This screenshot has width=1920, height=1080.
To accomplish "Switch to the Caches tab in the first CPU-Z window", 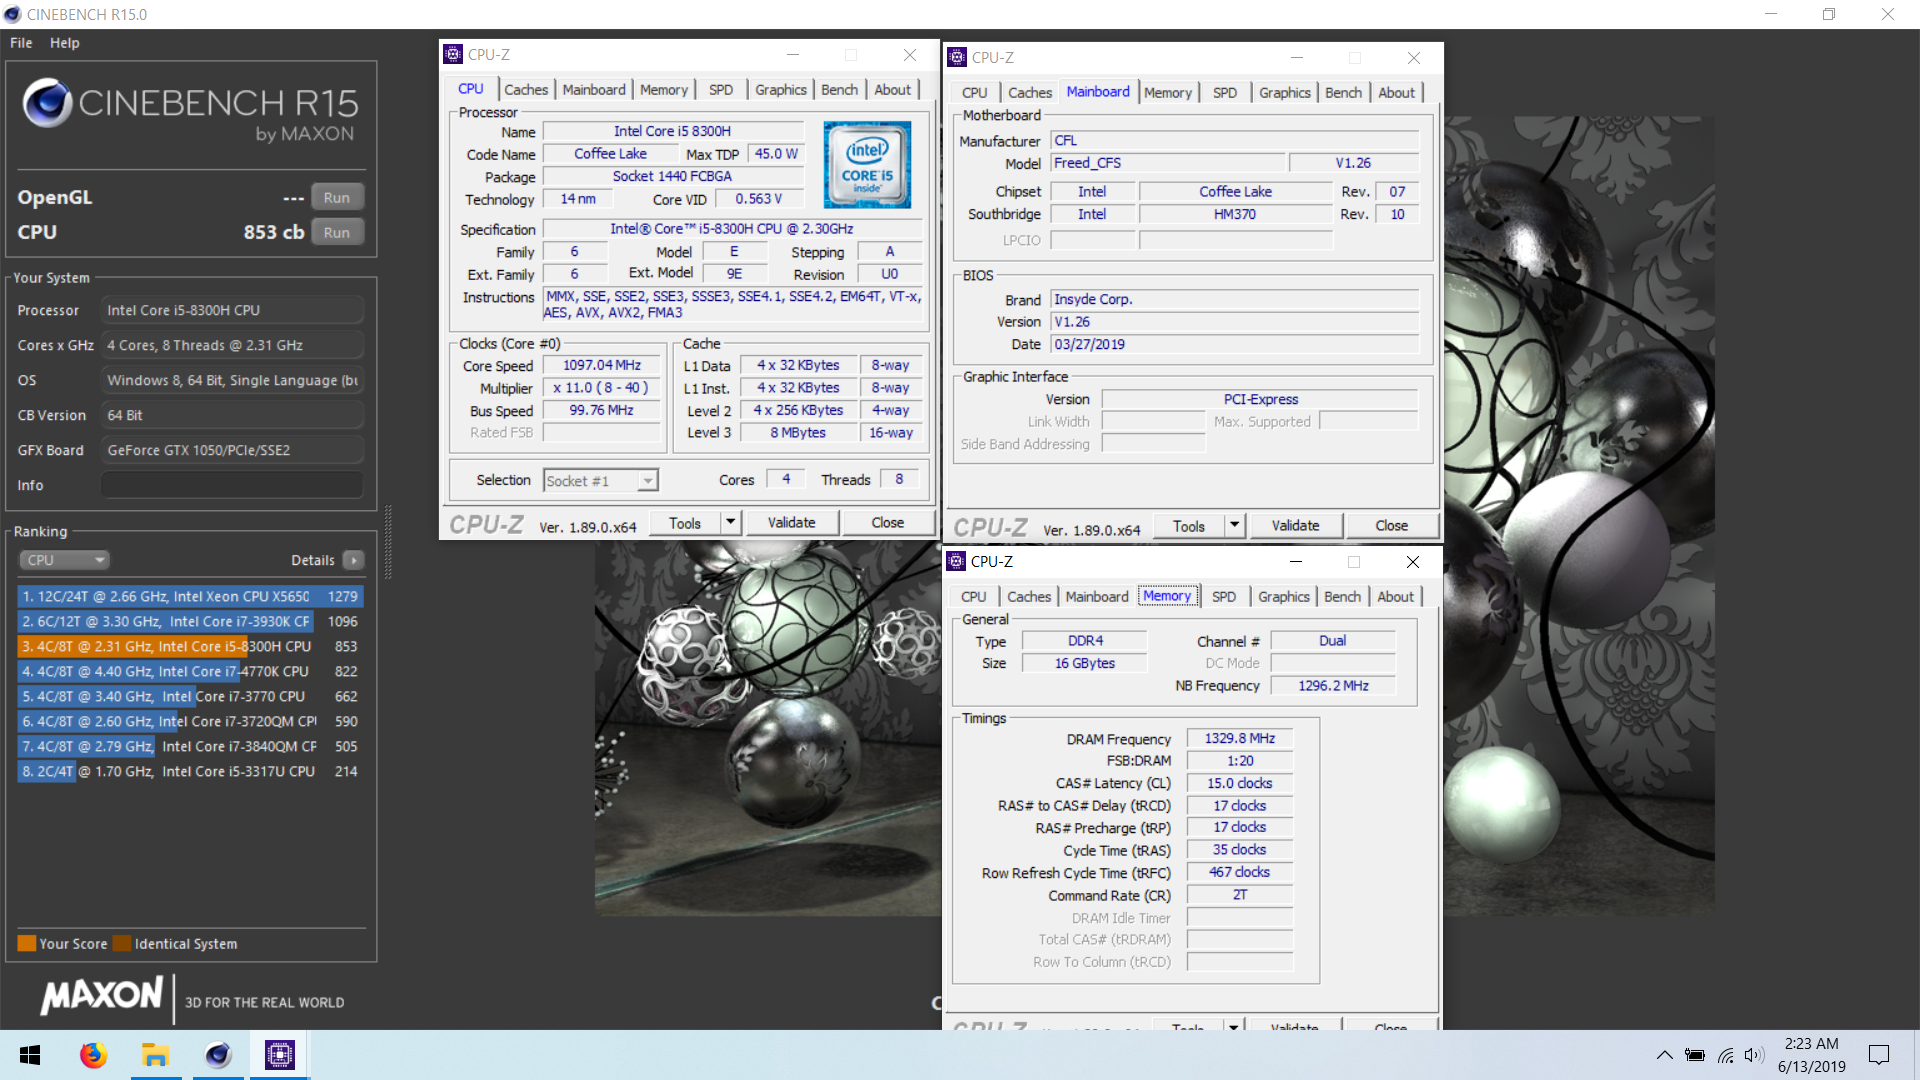I will tap(526, 89).
